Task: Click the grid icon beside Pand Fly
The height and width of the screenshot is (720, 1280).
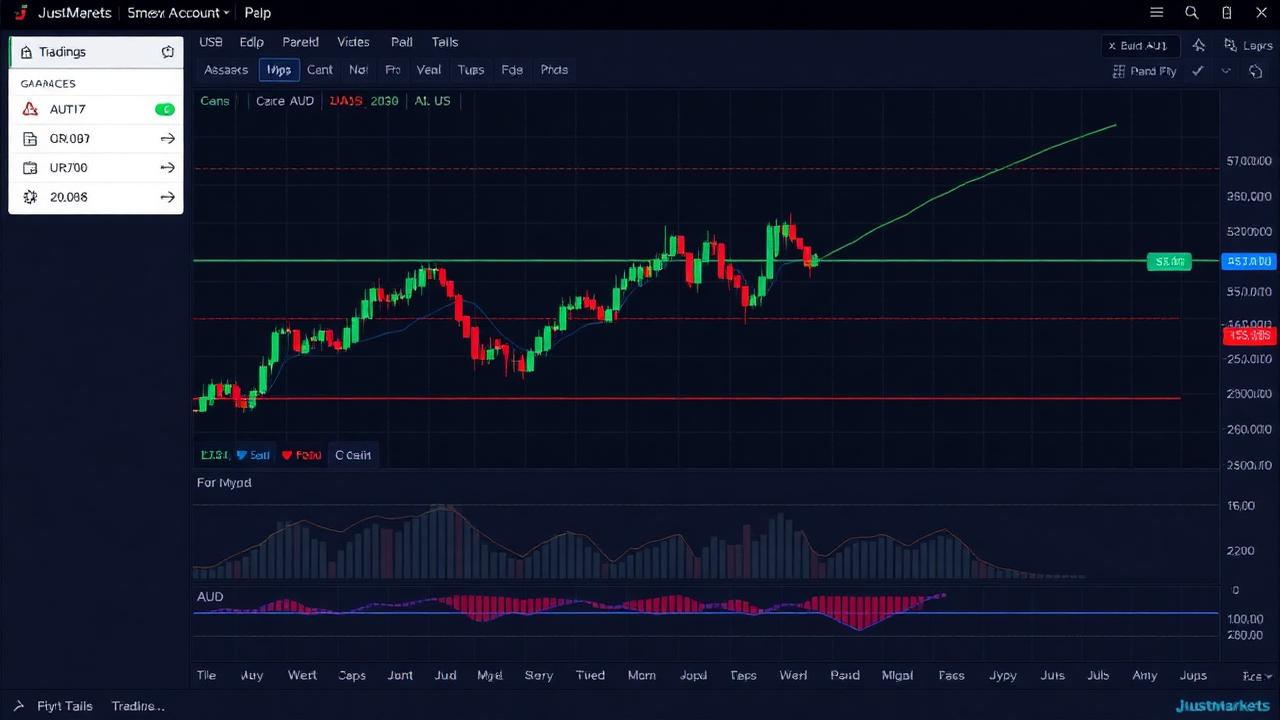Action: pos(1119,72)
